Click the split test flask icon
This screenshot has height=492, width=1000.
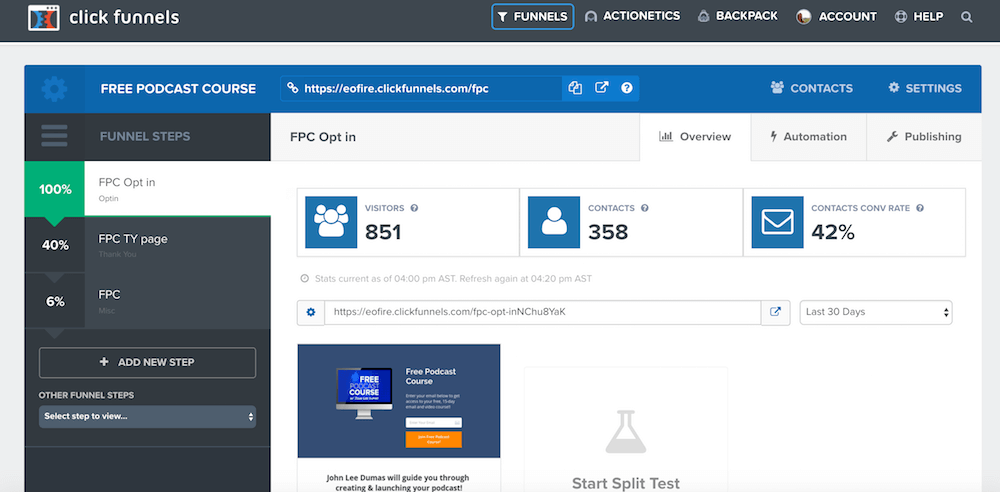626,432
